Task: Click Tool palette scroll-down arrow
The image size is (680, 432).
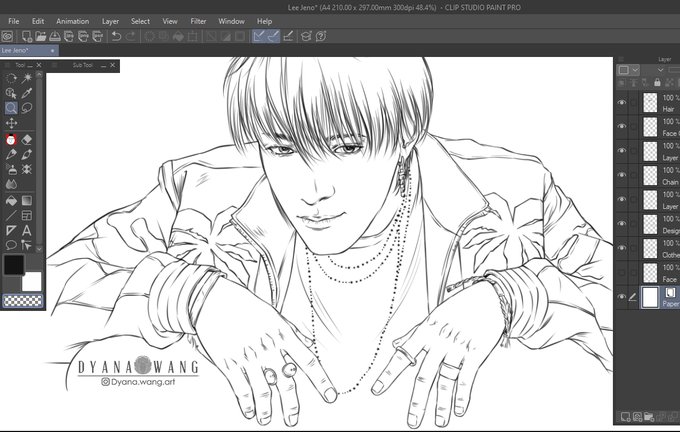Action: point(39,249)
